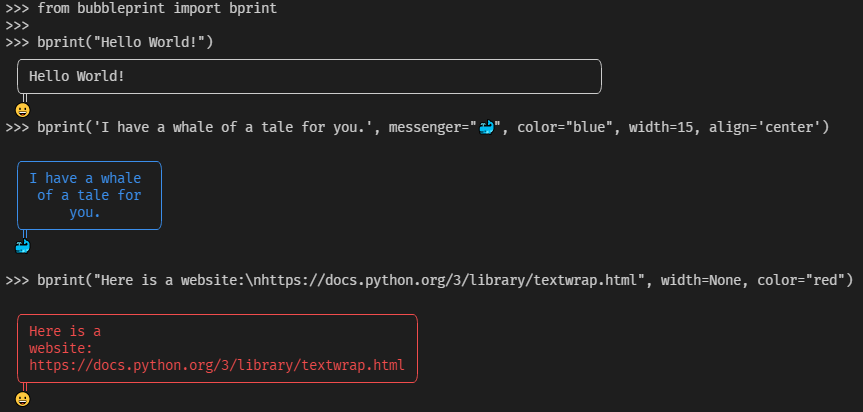This screenshot has height=412, width=863.
Task: Click the whale emoji beneath the blue bubble
Action: [x=23, y=246]
